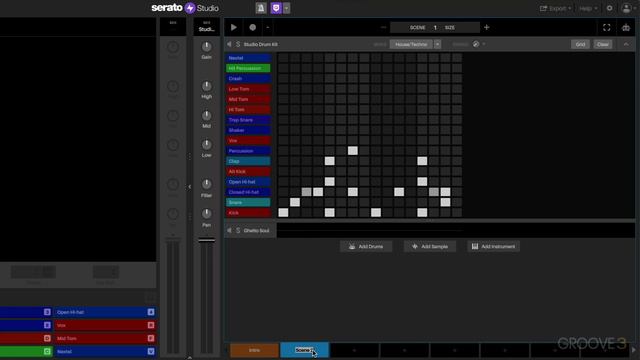Adjust the Pan knob
This screenshot has height=360, width=640.
point(207,214)
